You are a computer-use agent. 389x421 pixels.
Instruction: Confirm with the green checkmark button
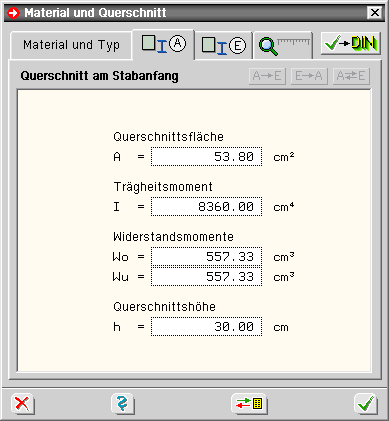[x=366, y=404]
